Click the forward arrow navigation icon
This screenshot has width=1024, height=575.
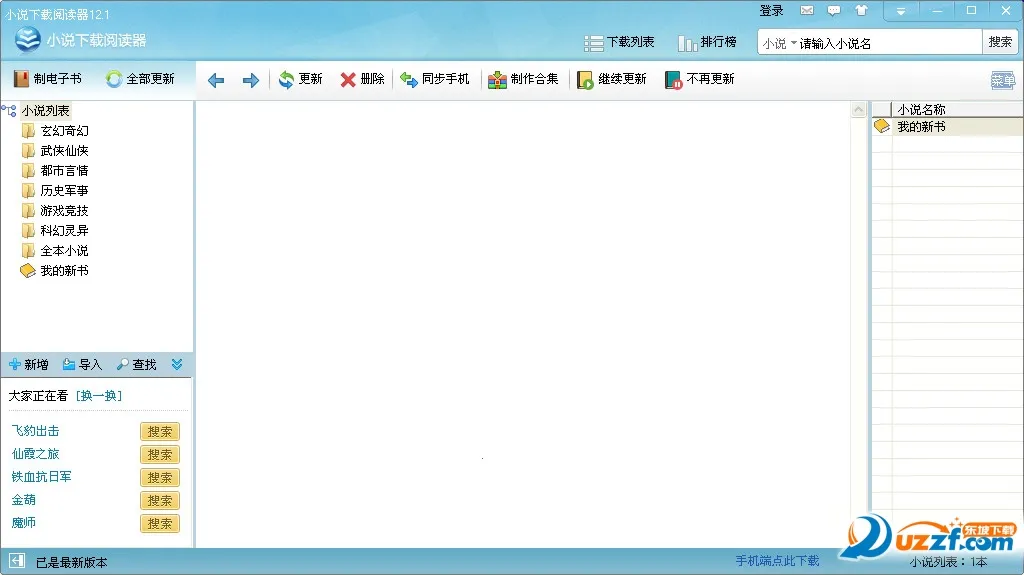coord(251,80)
